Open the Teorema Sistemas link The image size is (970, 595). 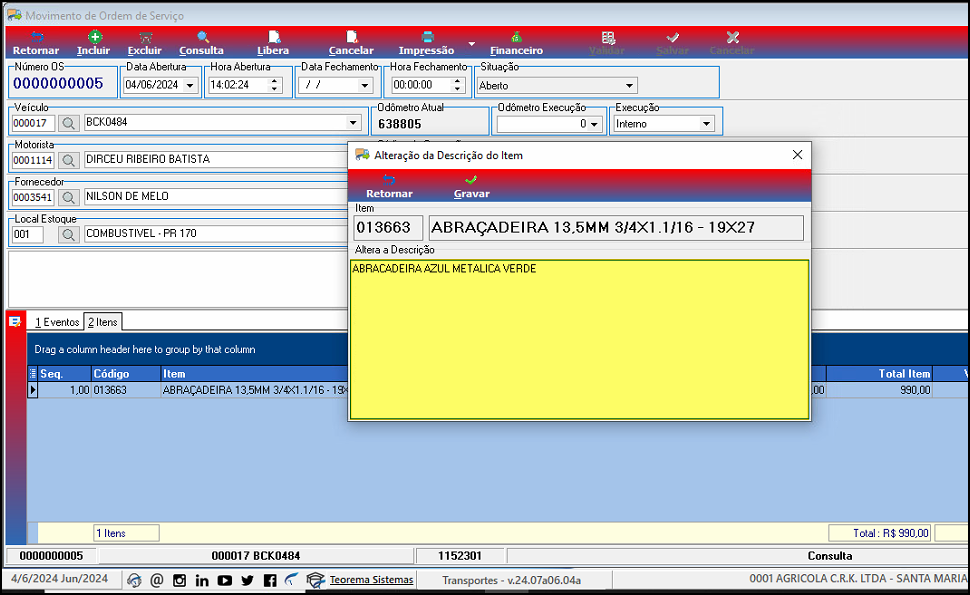[x=371, y=580]
